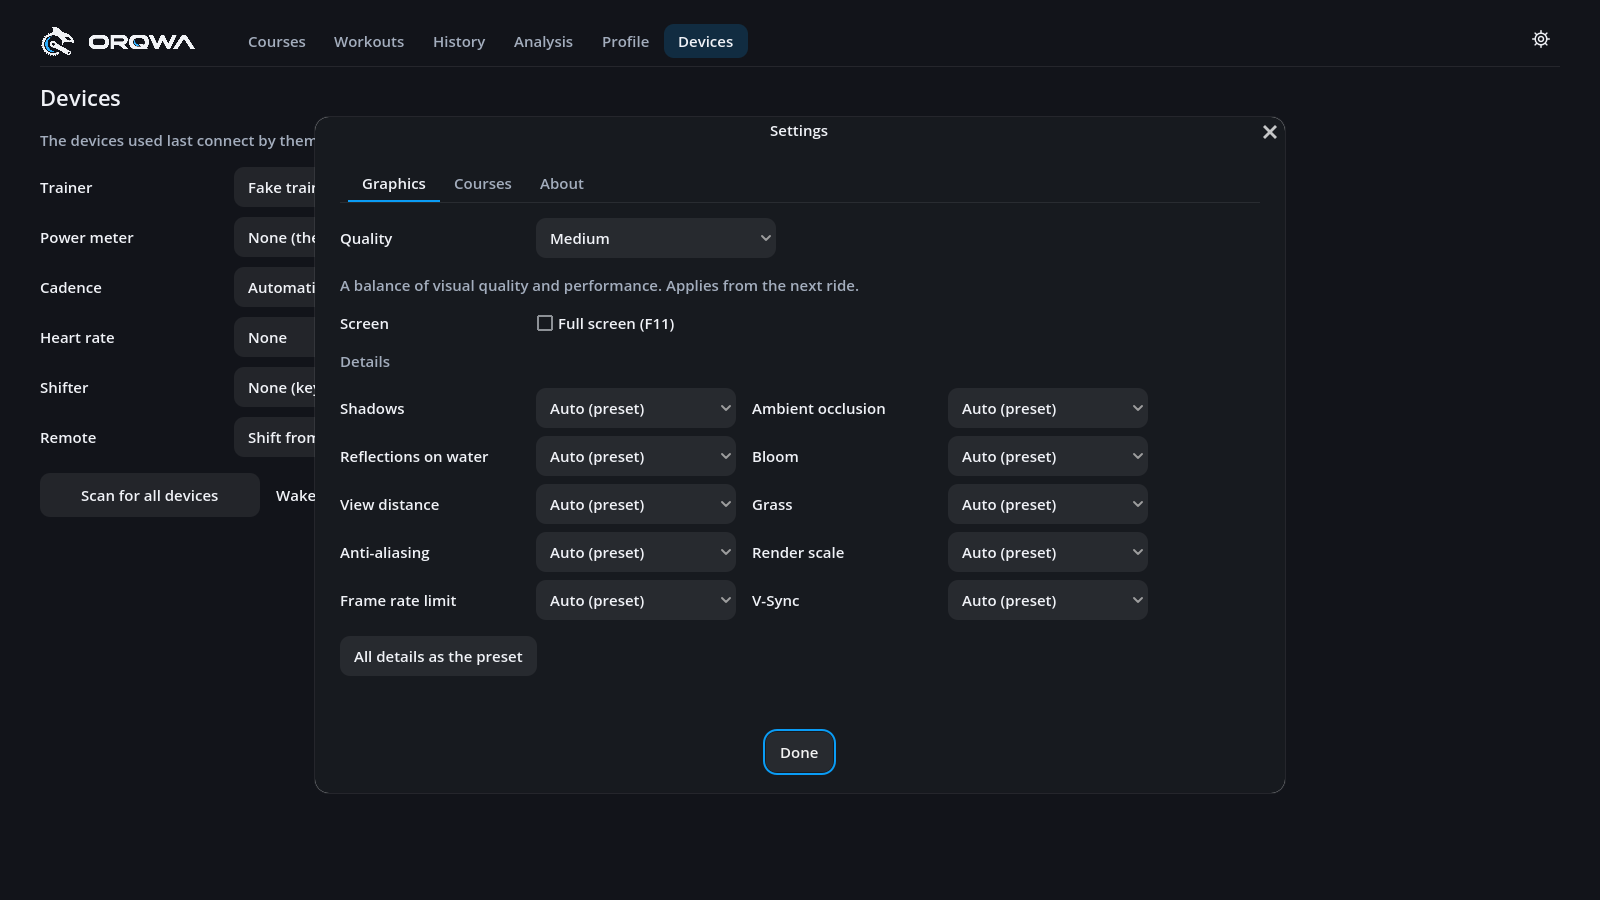Open the Profile page
1600x900 pixels.
click(626, 41)
